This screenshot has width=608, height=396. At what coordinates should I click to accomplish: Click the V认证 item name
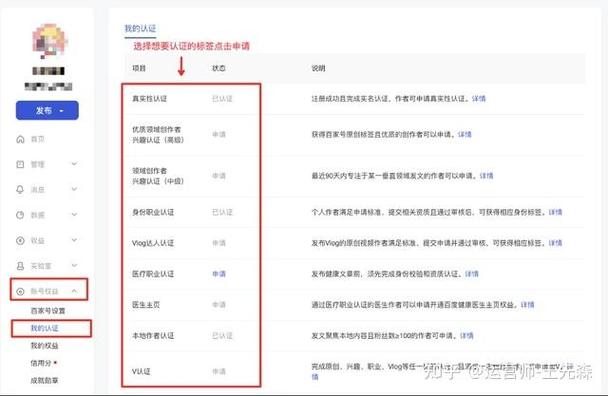pyautogui.click(x=141, y=371)
